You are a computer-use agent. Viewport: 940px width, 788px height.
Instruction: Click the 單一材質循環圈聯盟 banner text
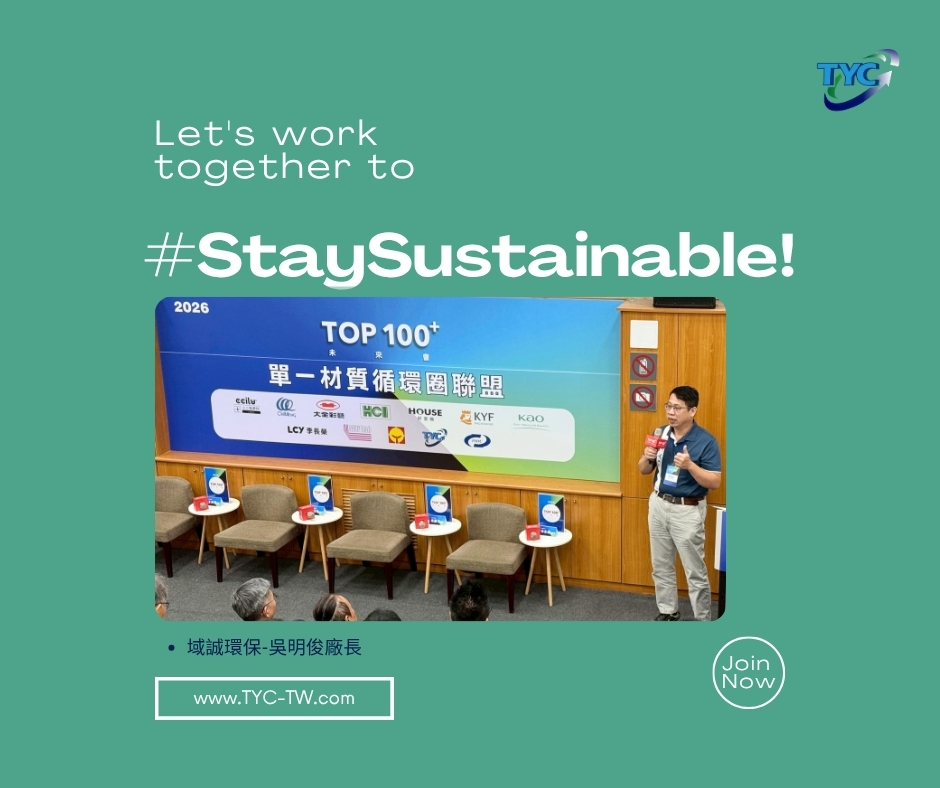[x=385, y=381]
